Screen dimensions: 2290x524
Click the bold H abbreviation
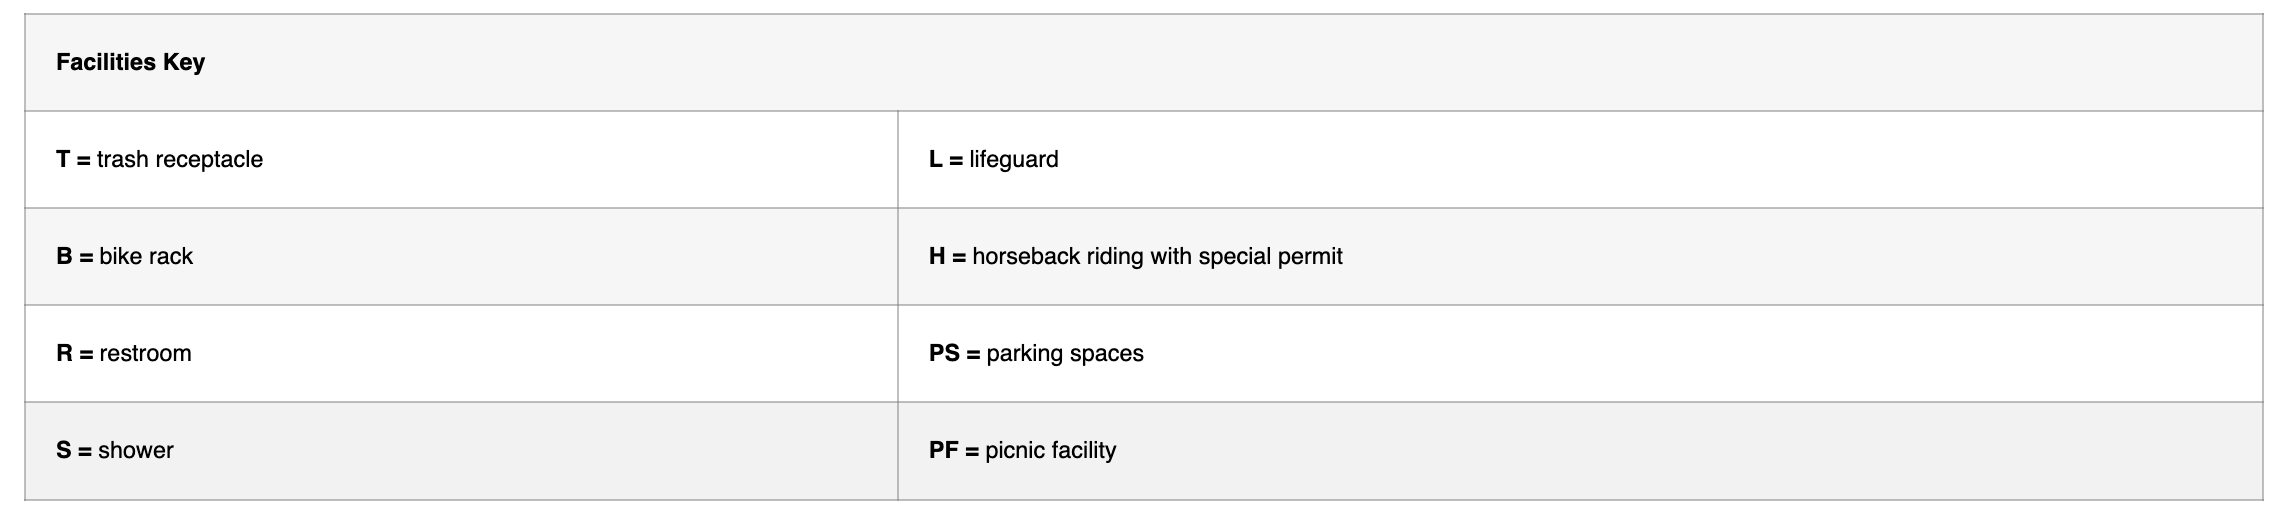tap(937, 256)
